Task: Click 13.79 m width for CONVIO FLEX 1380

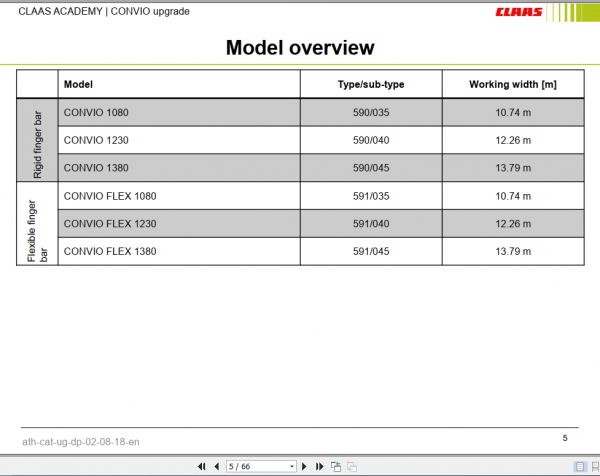Action: pyautogui.click(x=513, y=251)
